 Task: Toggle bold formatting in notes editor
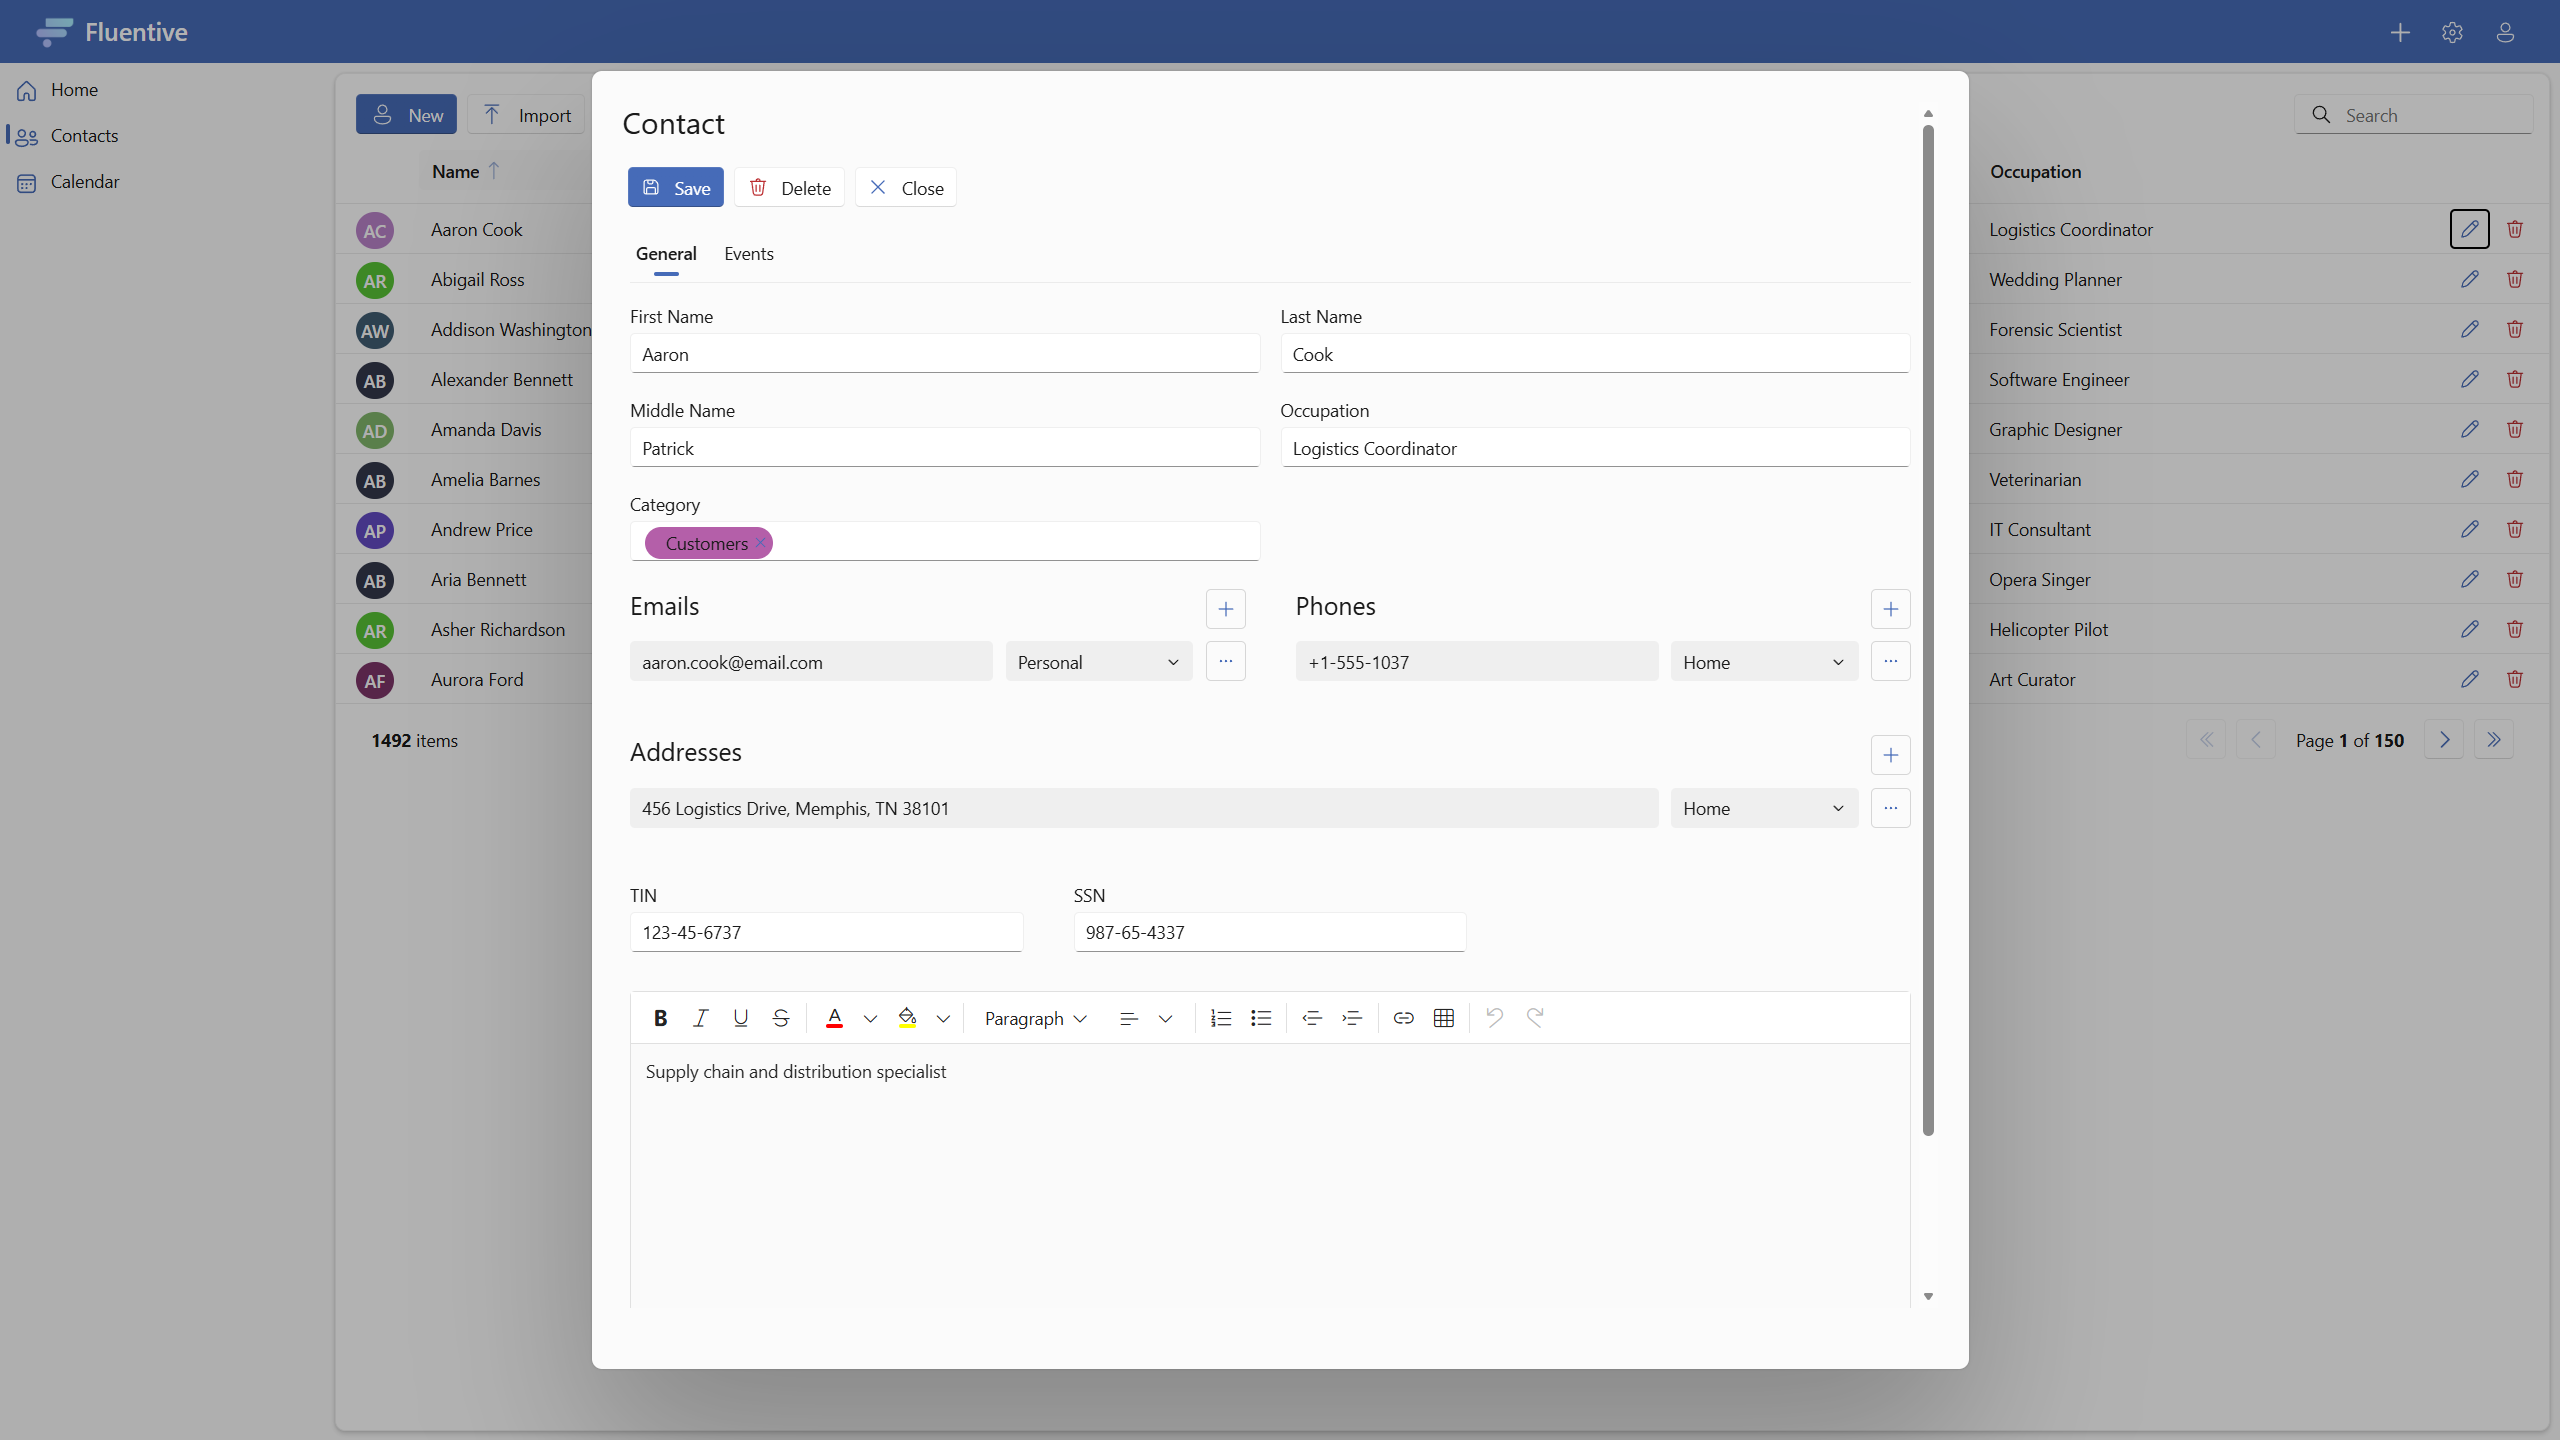coord(660,1018)
